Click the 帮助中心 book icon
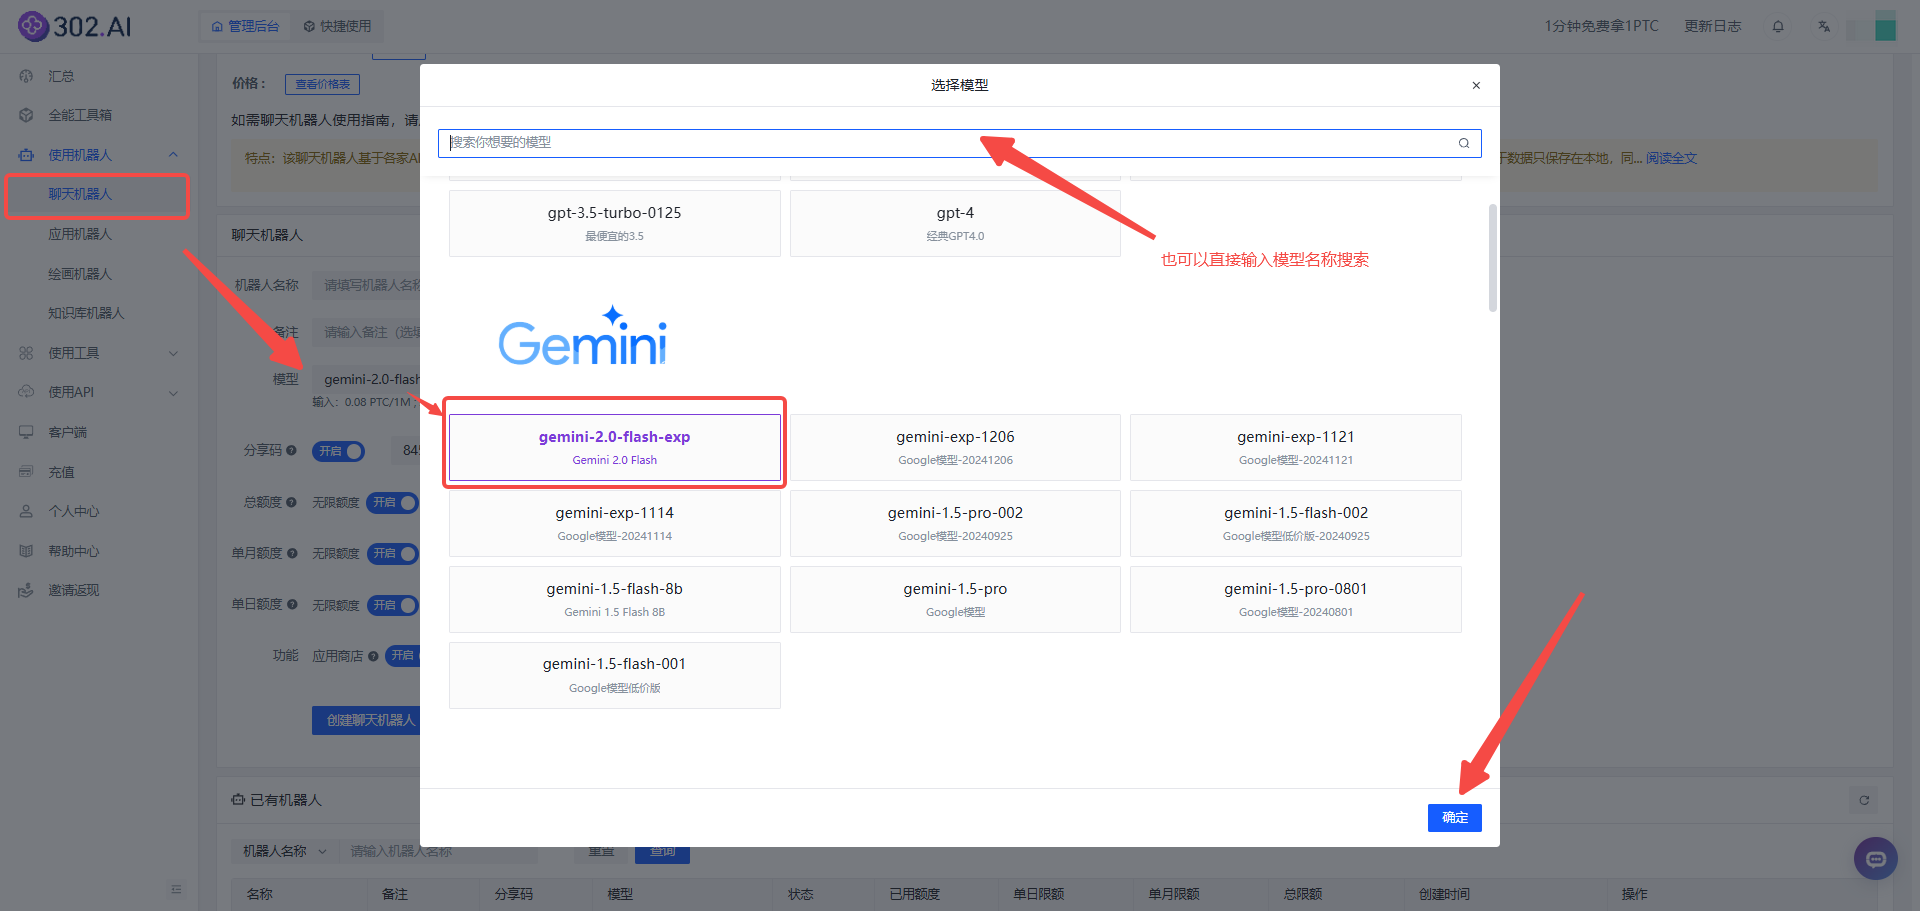The height and width of the screenshot is (911, 1920). pyautogui.click(x=26, y=551)
